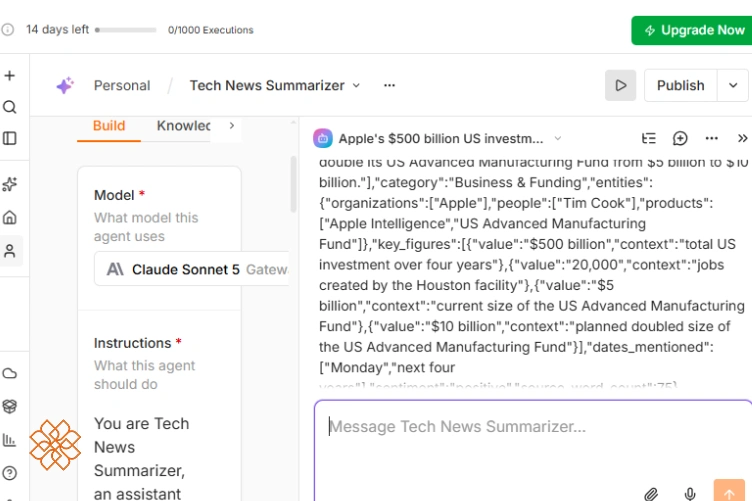Open the Publish options dropdown arrow
The height and width of the screenshot is (501, 752).
[x=733, y=85]
